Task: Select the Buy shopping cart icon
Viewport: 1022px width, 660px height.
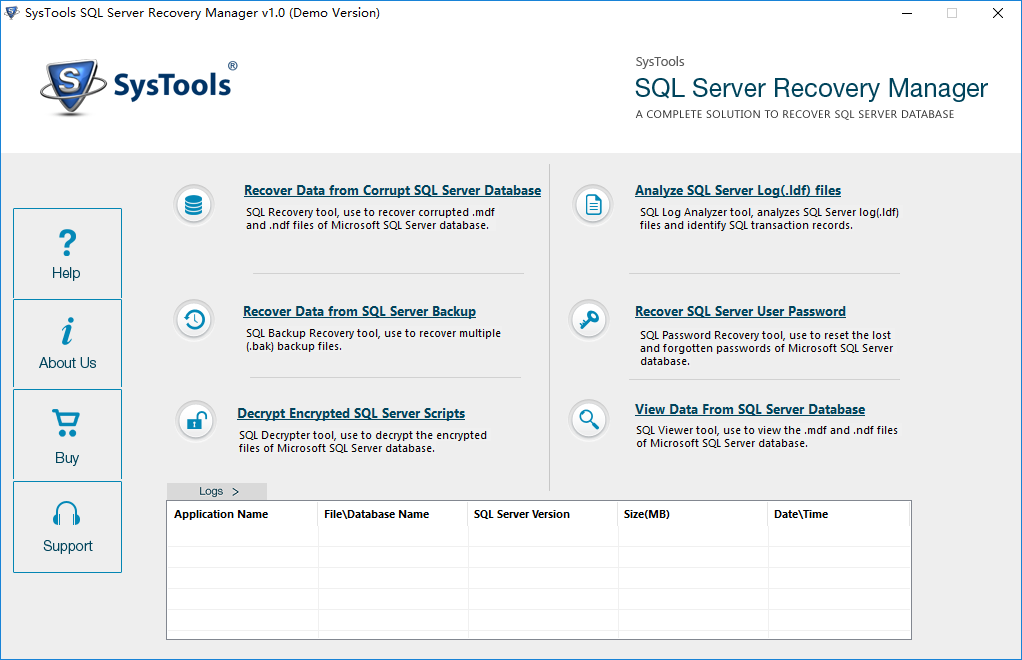Action: pyautogui.click(x=67, y=435)
